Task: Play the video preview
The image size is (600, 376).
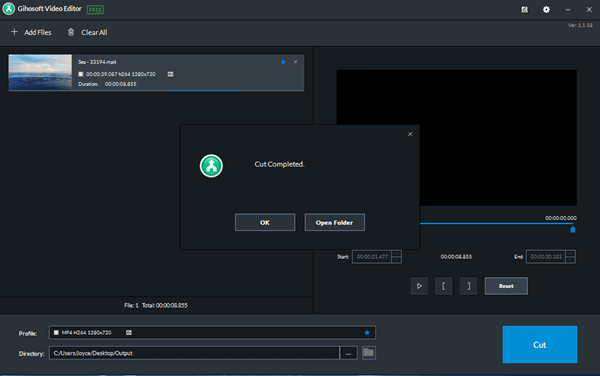Action: point(419,286)
